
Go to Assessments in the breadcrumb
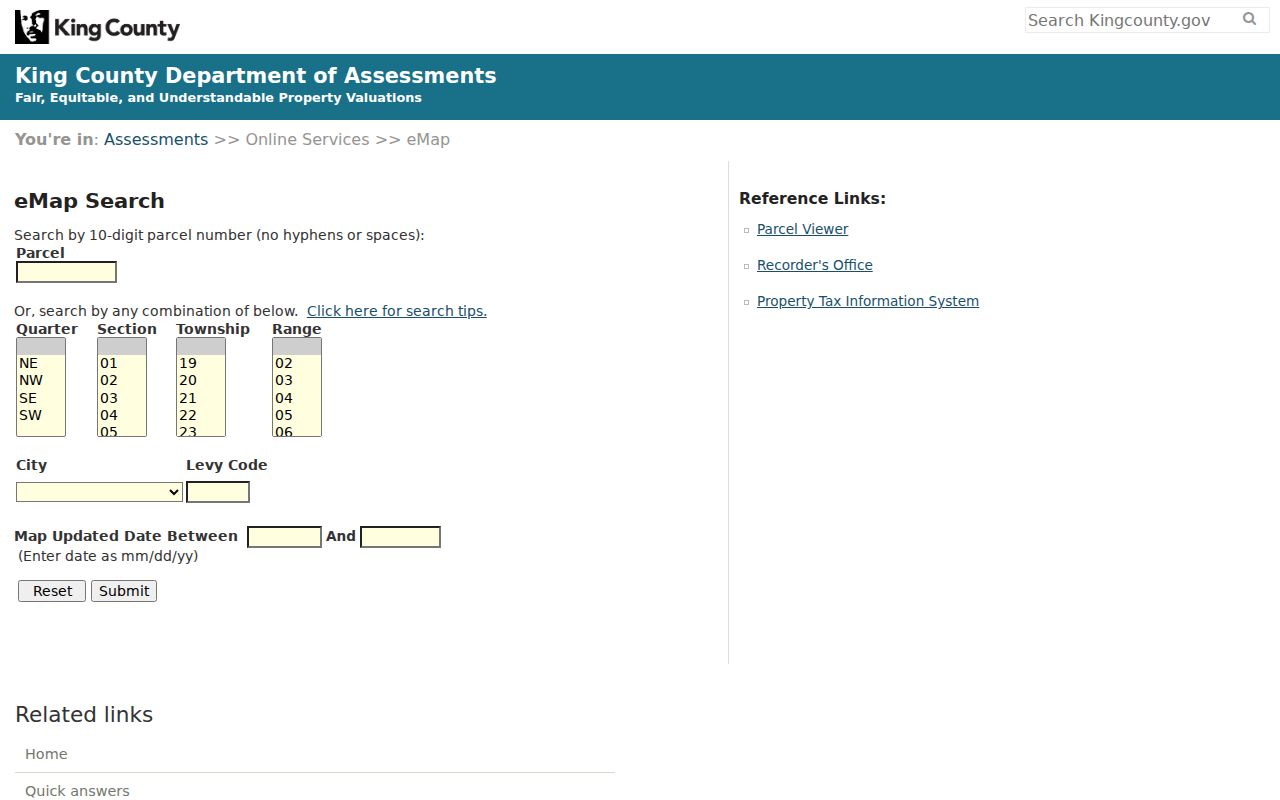click(156, 139)
